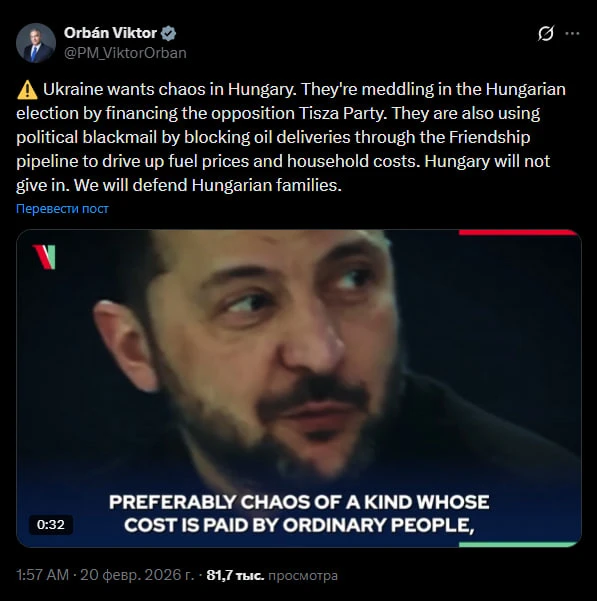
Task: Click the 0:32 video duration badge
Action: click(x=51, y=524)
